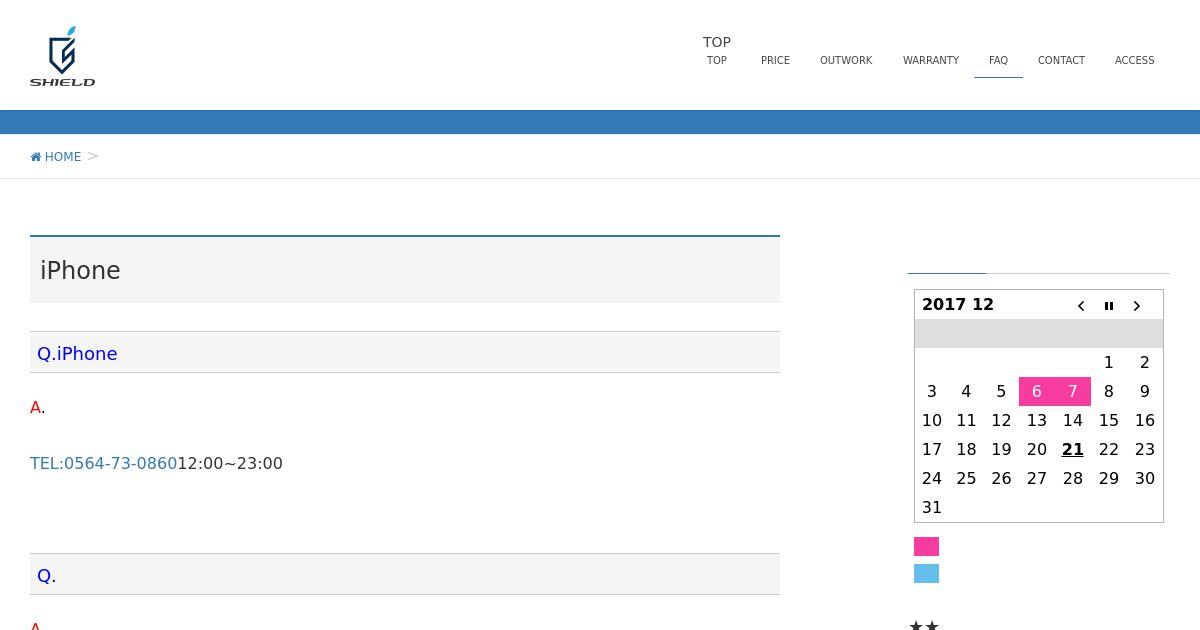This screenshot has height=630, width=1200.
Task: Pause the calendar using pause icon
Action: [x=1109, y=306]
